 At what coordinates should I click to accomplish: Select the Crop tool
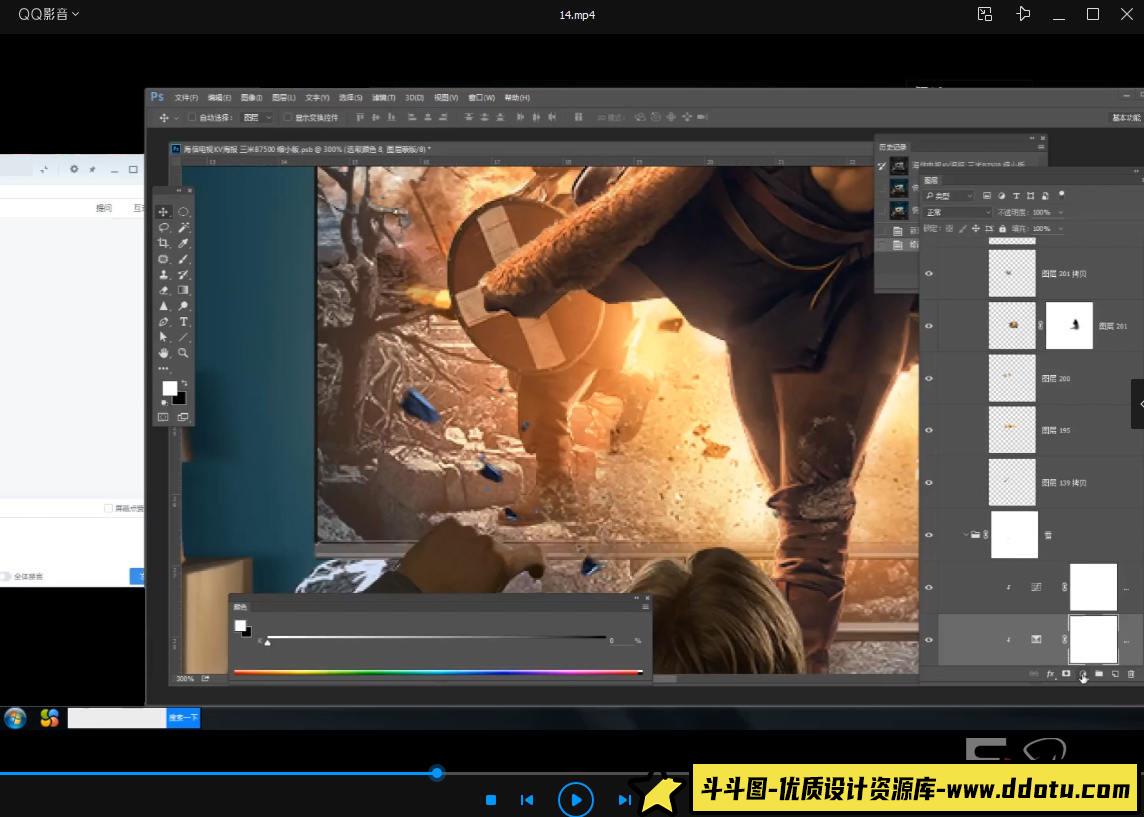[x=163, y=243]
